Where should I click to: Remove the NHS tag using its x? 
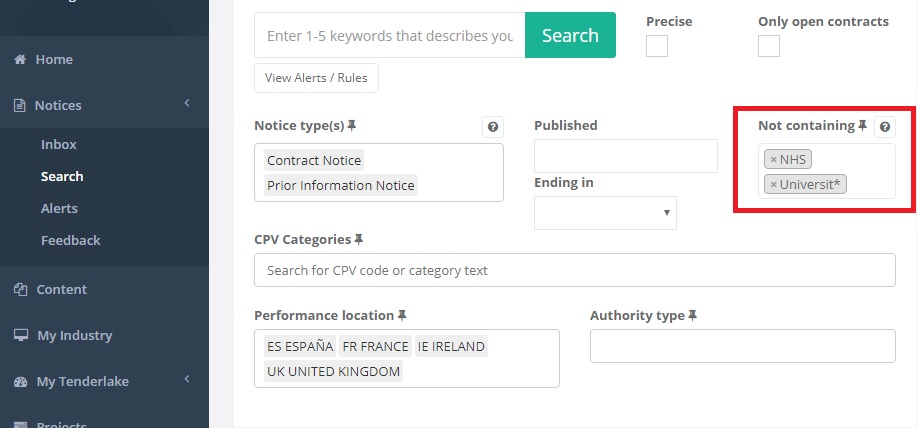click(x=773, y=159)
